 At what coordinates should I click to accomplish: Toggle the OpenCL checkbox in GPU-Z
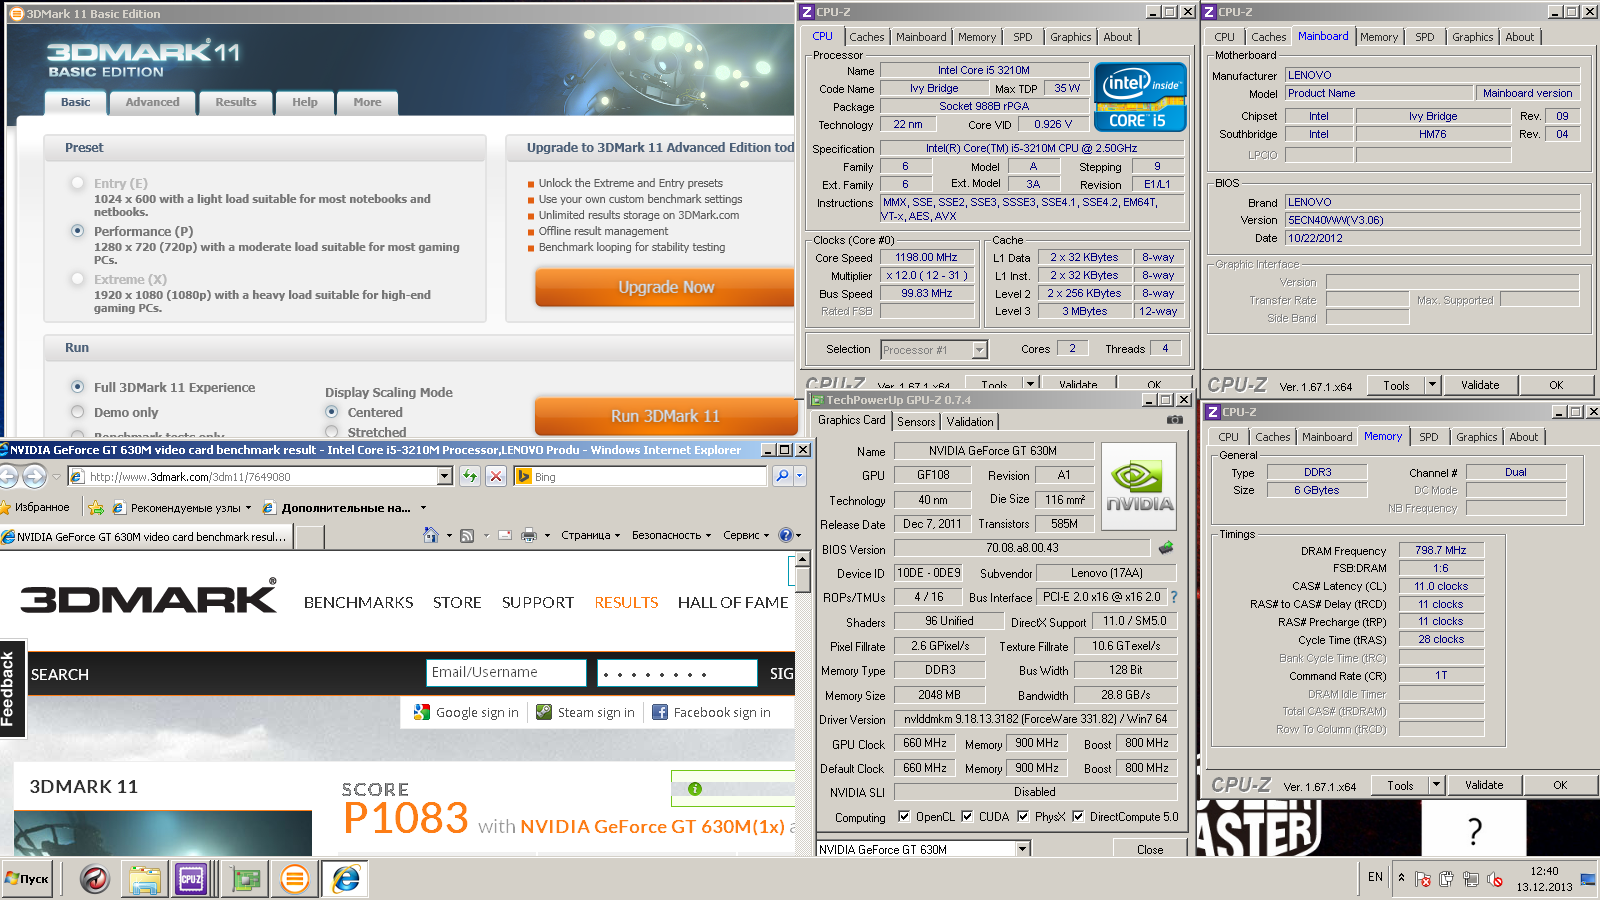[x=904, y=816]
